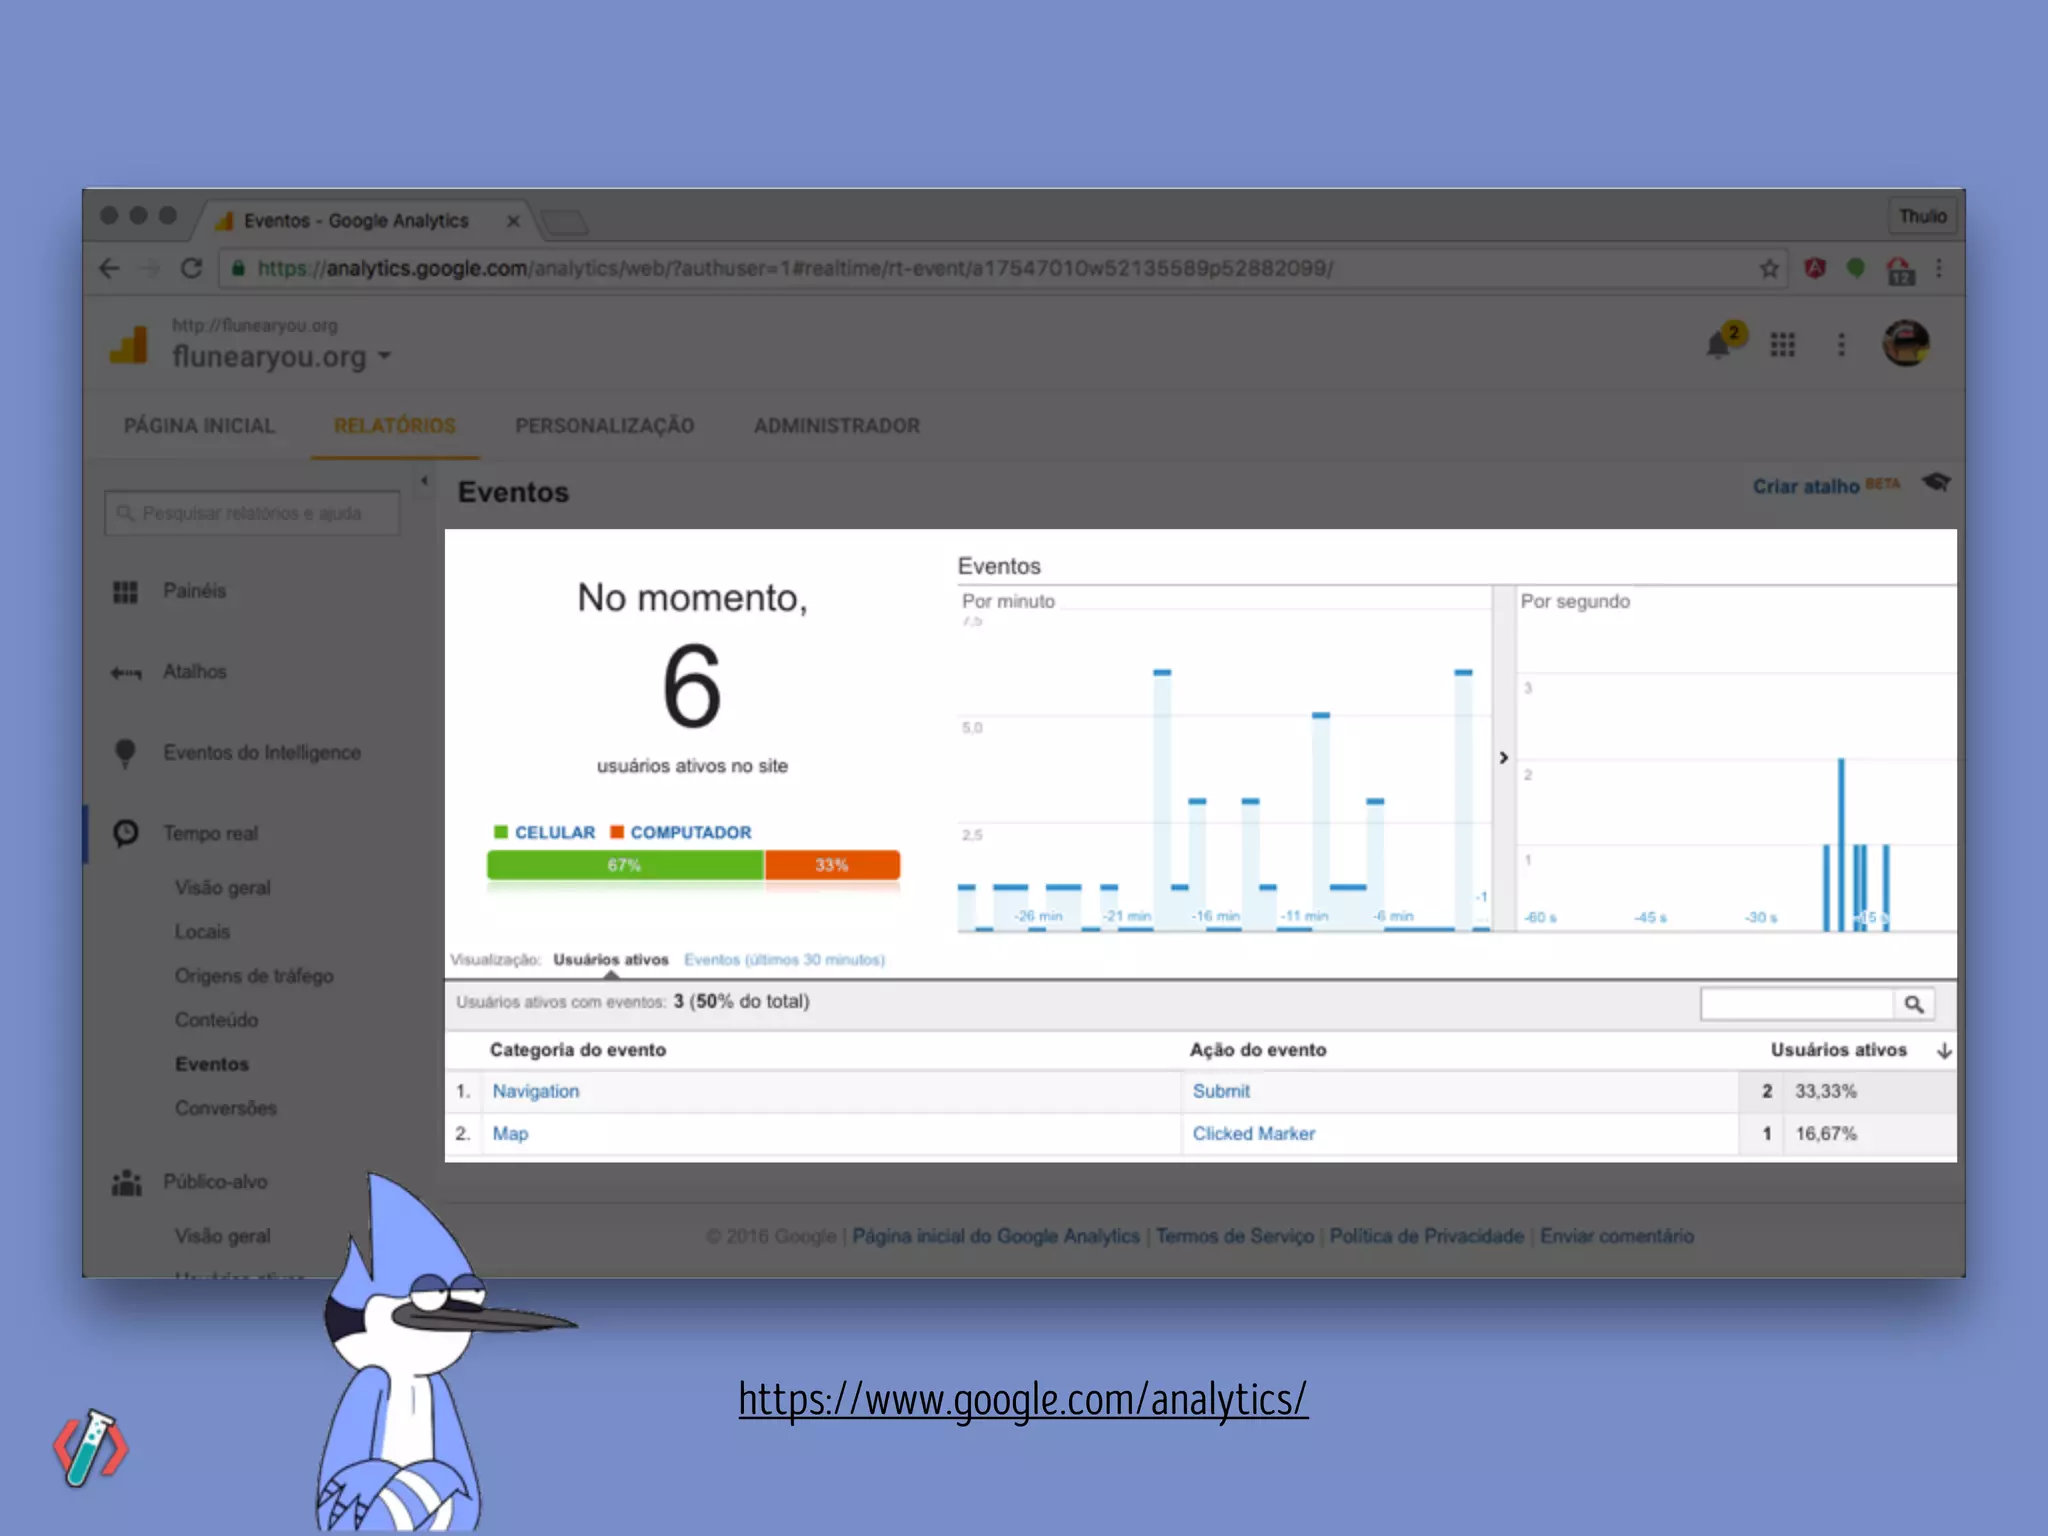Open Termos de Serviço footer link
The width and height of the screenshot is (2048, 1536).
(1235, 1237)
